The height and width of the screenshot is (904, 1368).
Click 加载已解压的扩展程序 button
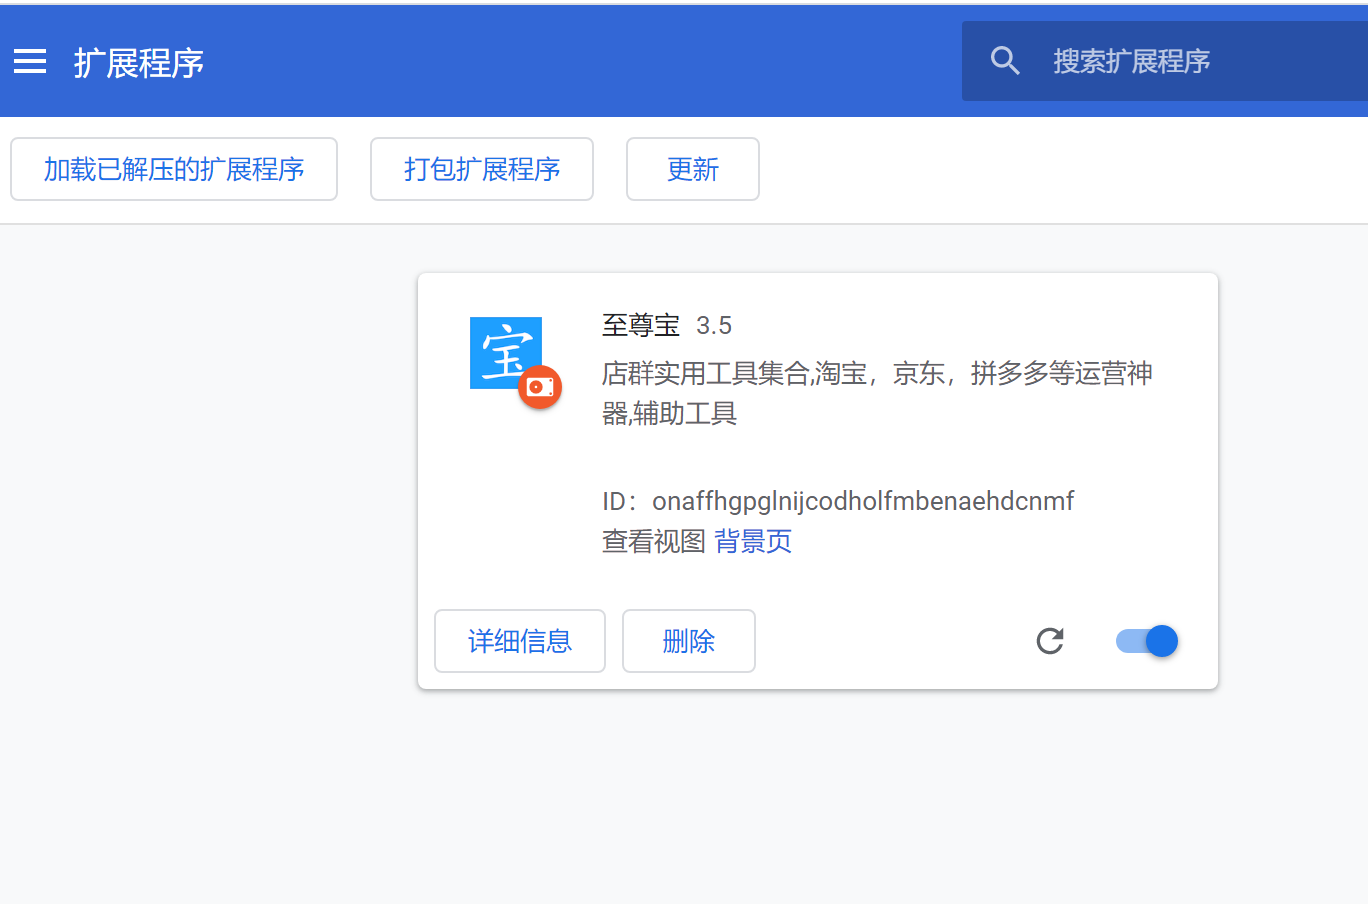tap(174, 169)
